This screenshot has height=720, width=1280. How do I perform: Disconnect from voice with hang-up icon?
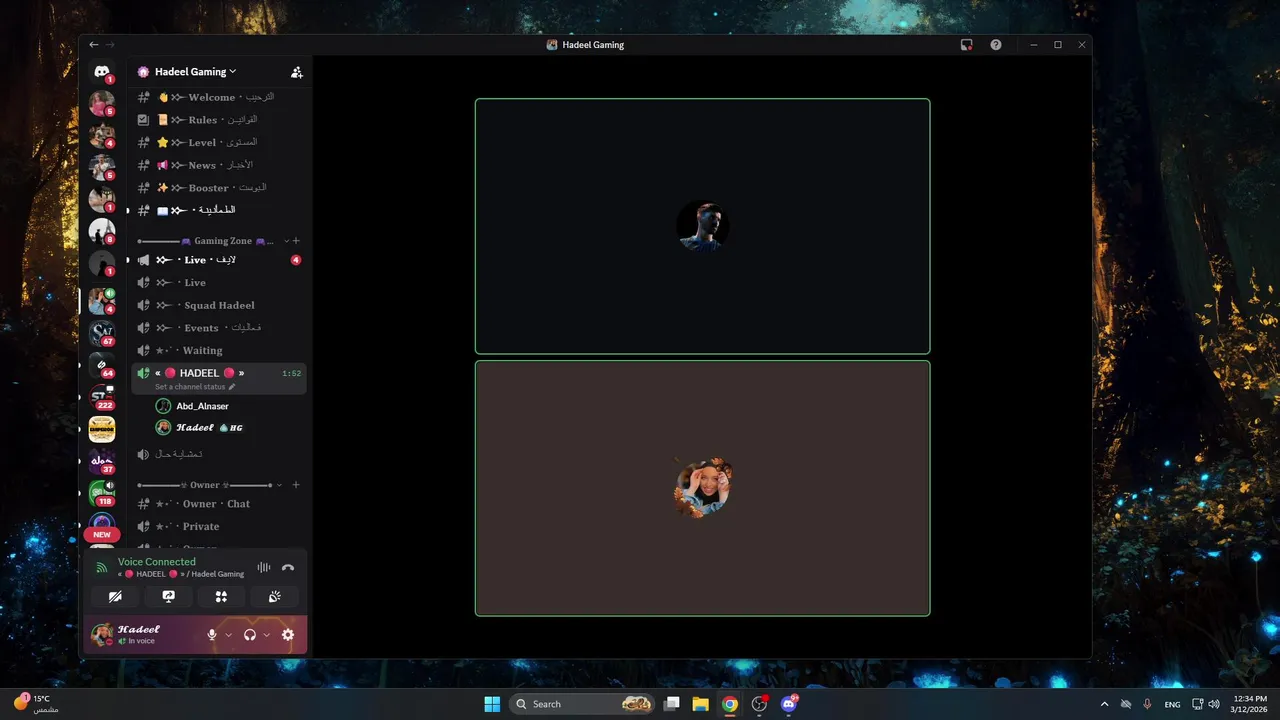[288, 567]
